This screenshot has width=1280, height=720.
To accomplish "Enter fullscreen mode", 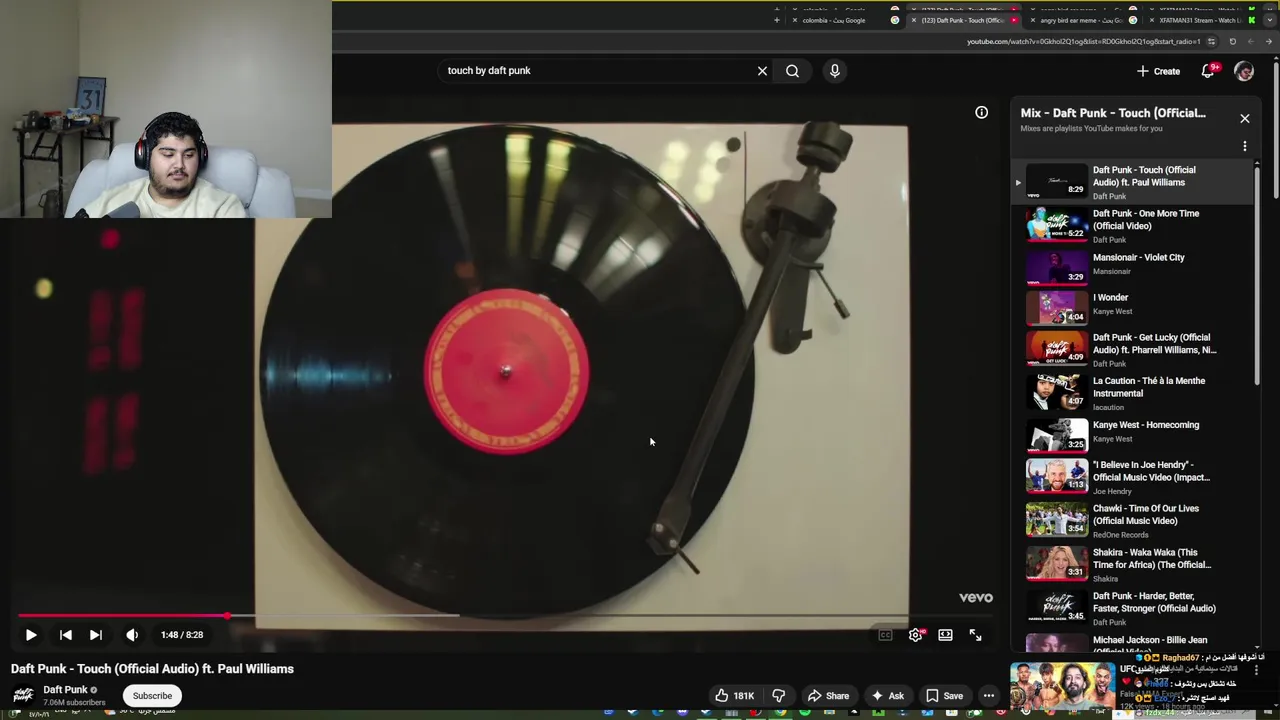I will (x=975, y=635).
